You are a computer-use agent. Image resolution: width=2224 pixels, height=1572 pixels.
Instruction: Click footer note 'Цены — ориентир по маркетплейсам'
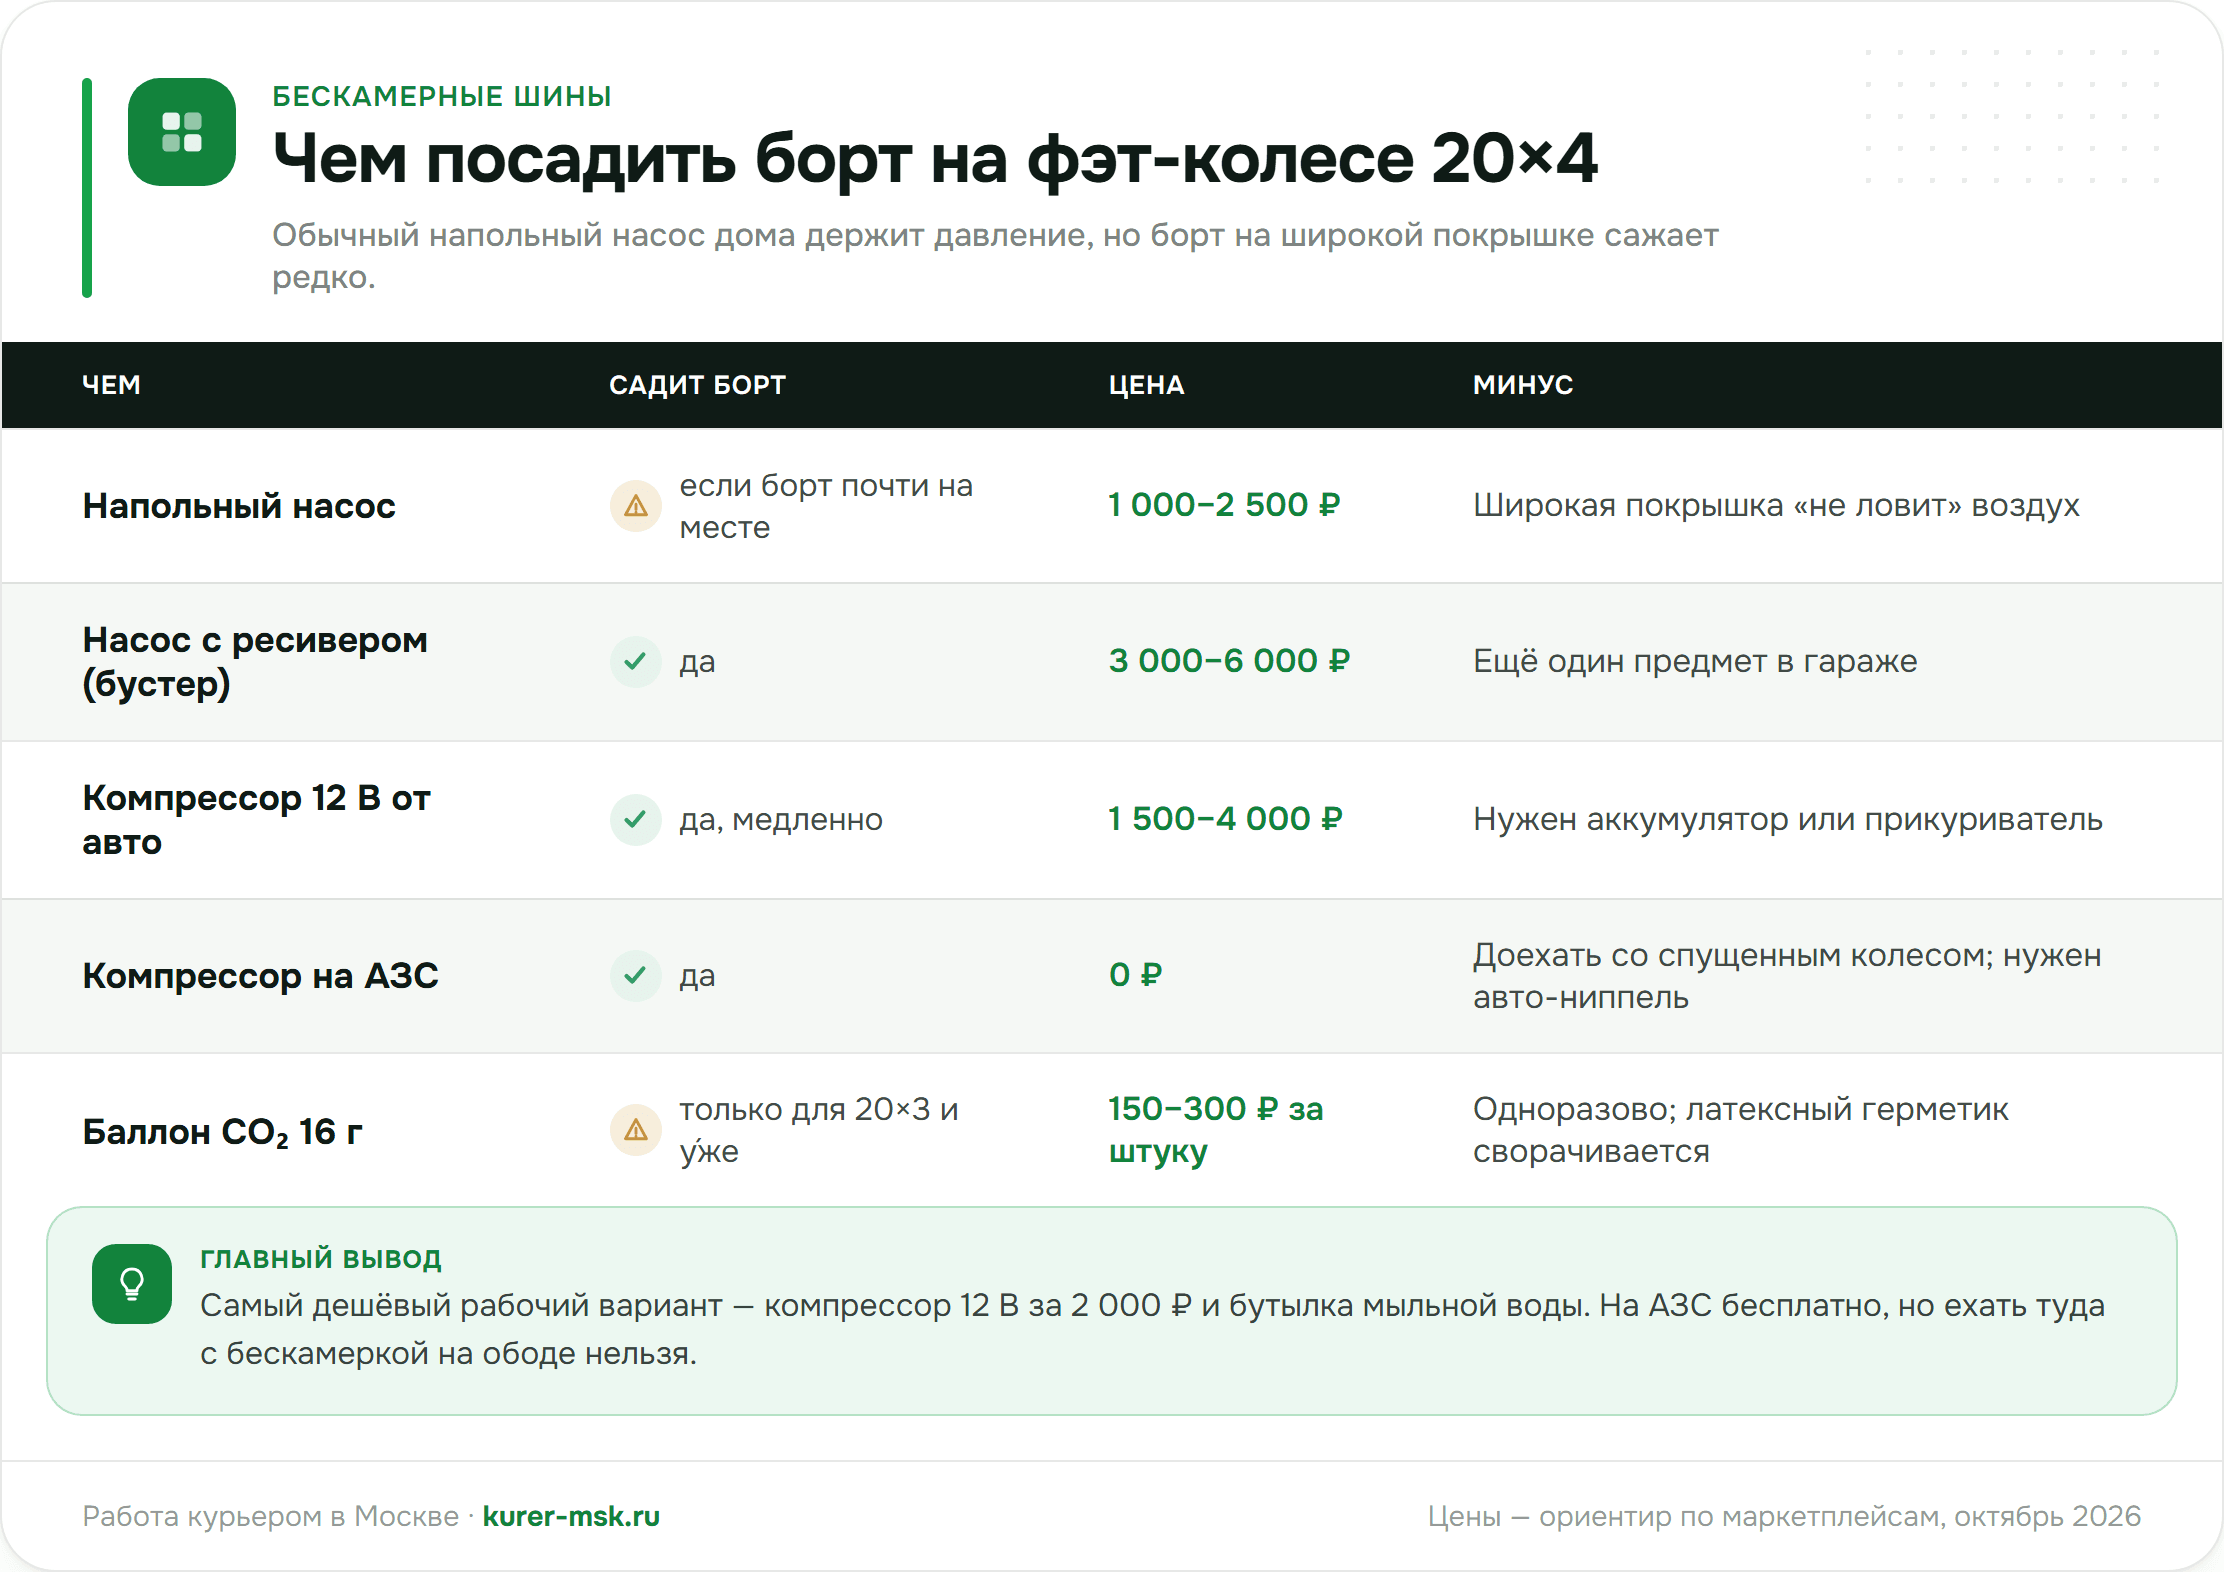1784,1516
